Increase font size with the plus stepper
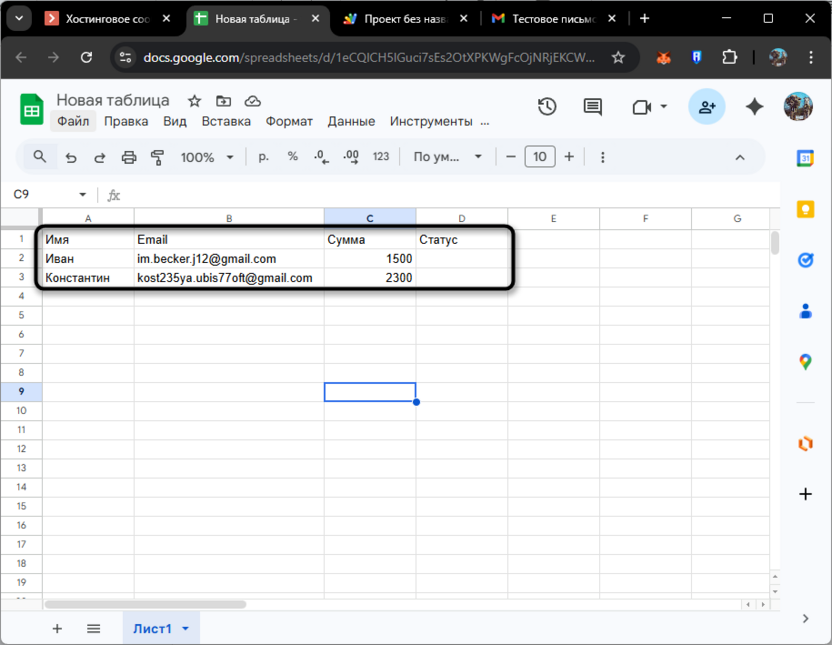The image size is (832, 645). pyautogui.click(x=568, y=157)
